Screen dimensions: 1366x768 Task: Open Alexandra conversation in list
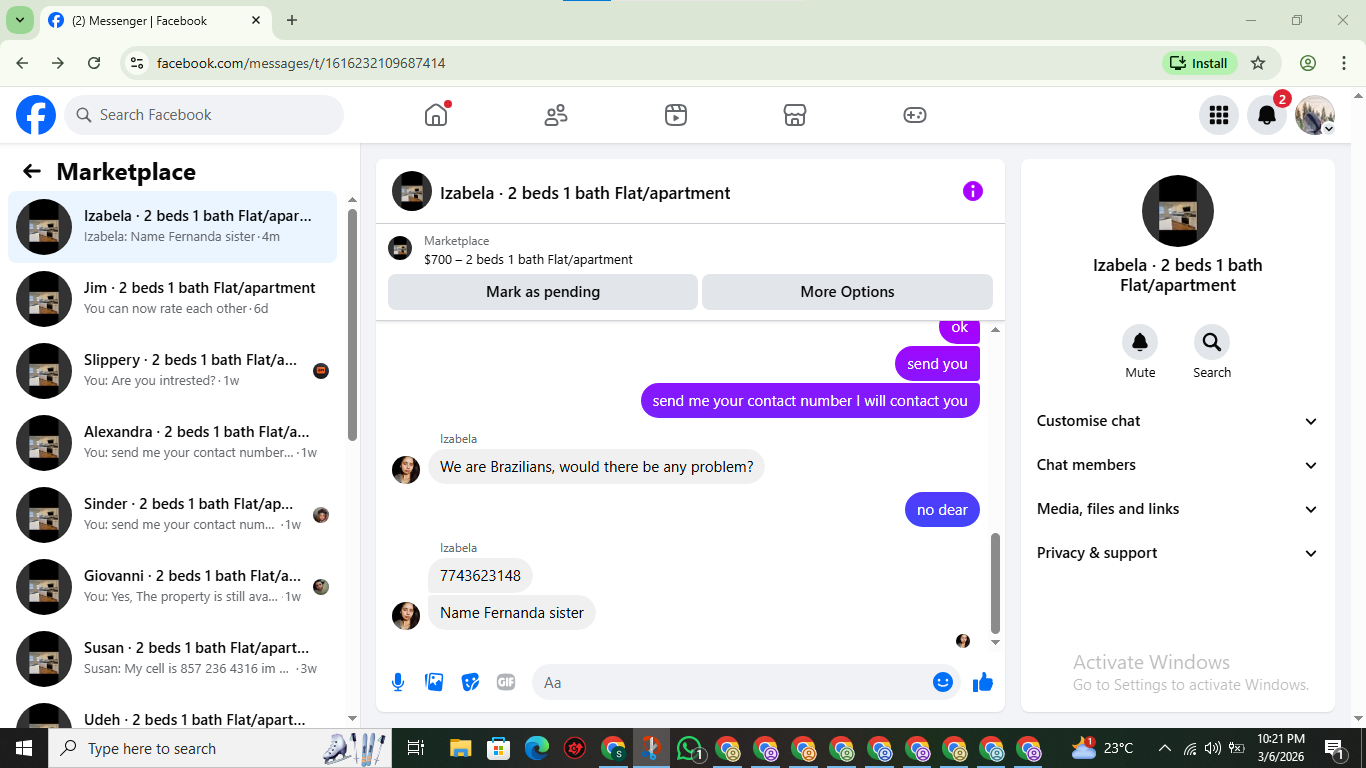click(172, 443)
